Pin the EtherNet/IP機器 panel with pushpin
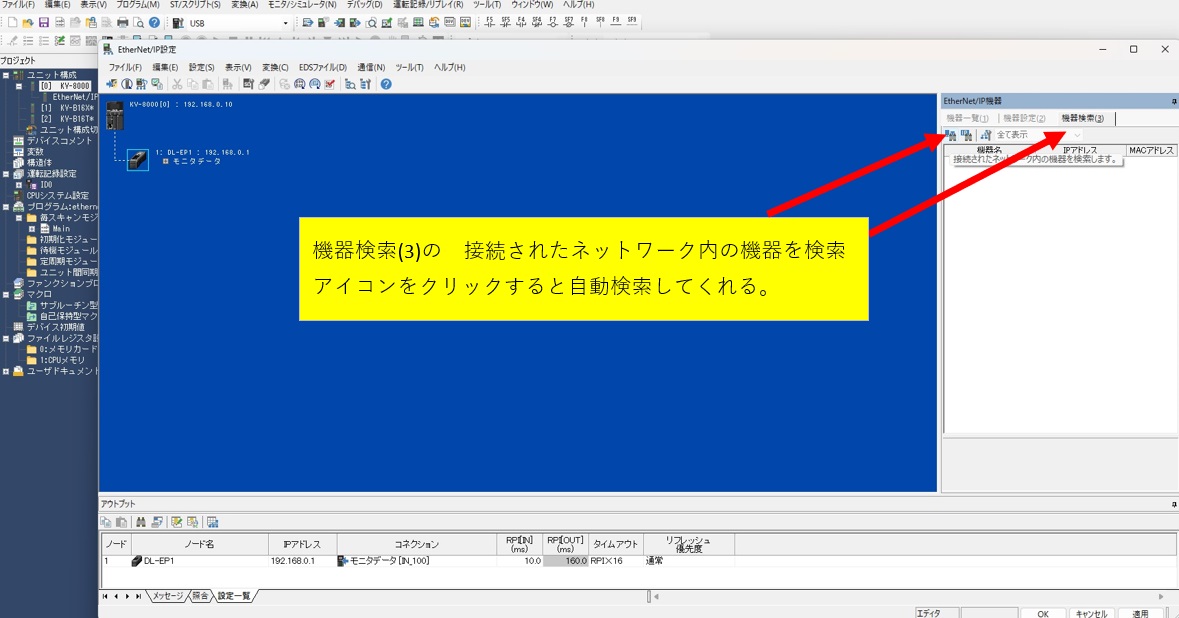The image size is (1179, 618). [1173, 101]
